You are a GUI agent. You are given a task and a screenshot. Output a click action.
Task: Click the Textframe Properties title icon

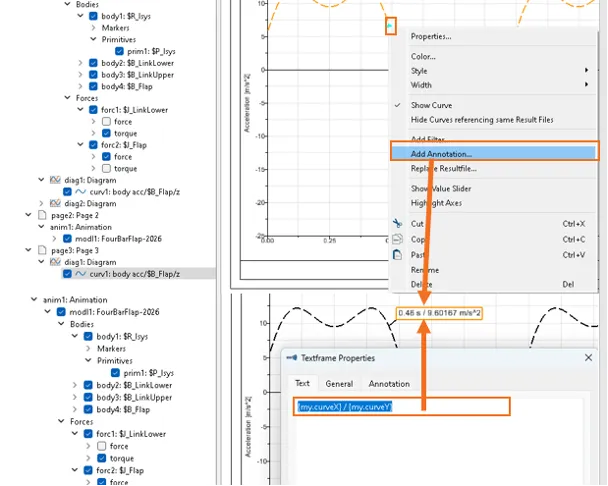point(292,357)
